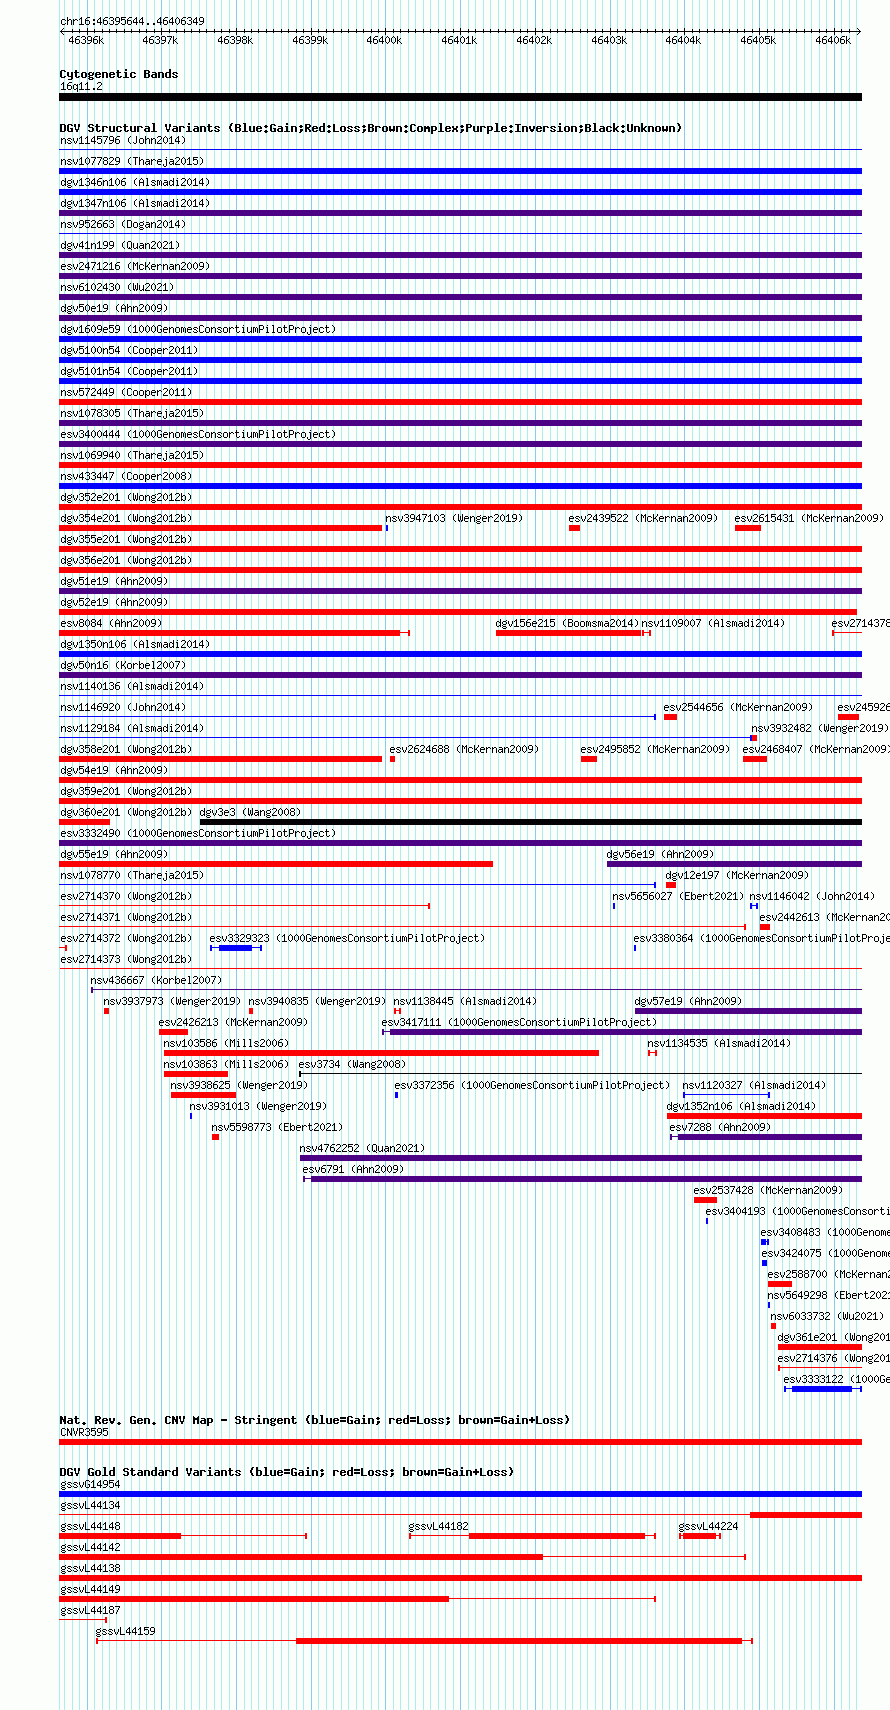This screenshot has height=1710, width=890.
Task: Open variant esv2426213 (McKernan2009)
Action: [x=233, y=1022]
